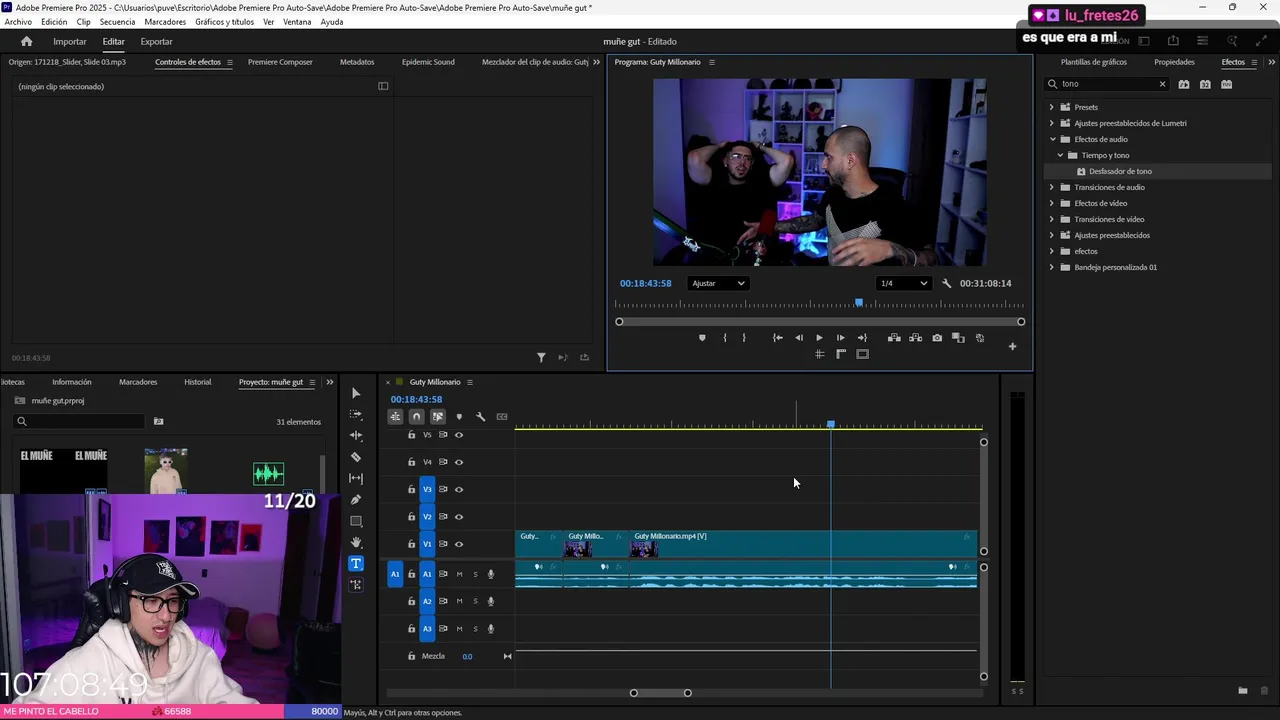Toggle timeline snapping magnet
The image size is (1280, 720).
(x=416, y=417)
